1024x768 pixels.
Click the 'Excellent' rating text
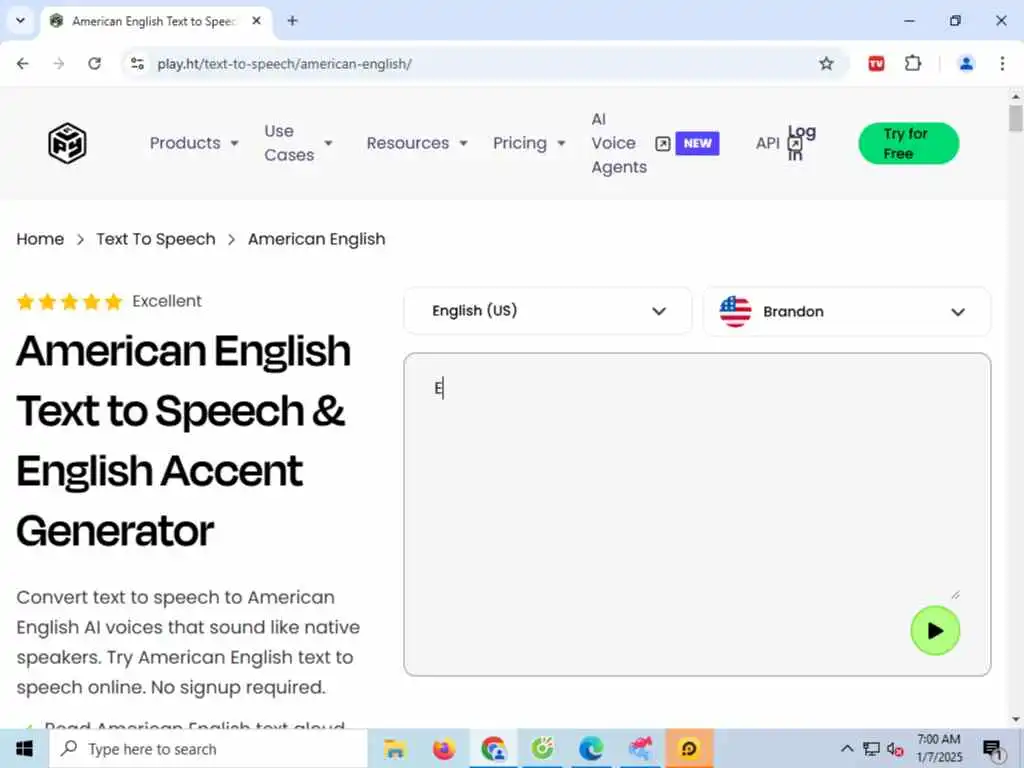click(167, 301)
